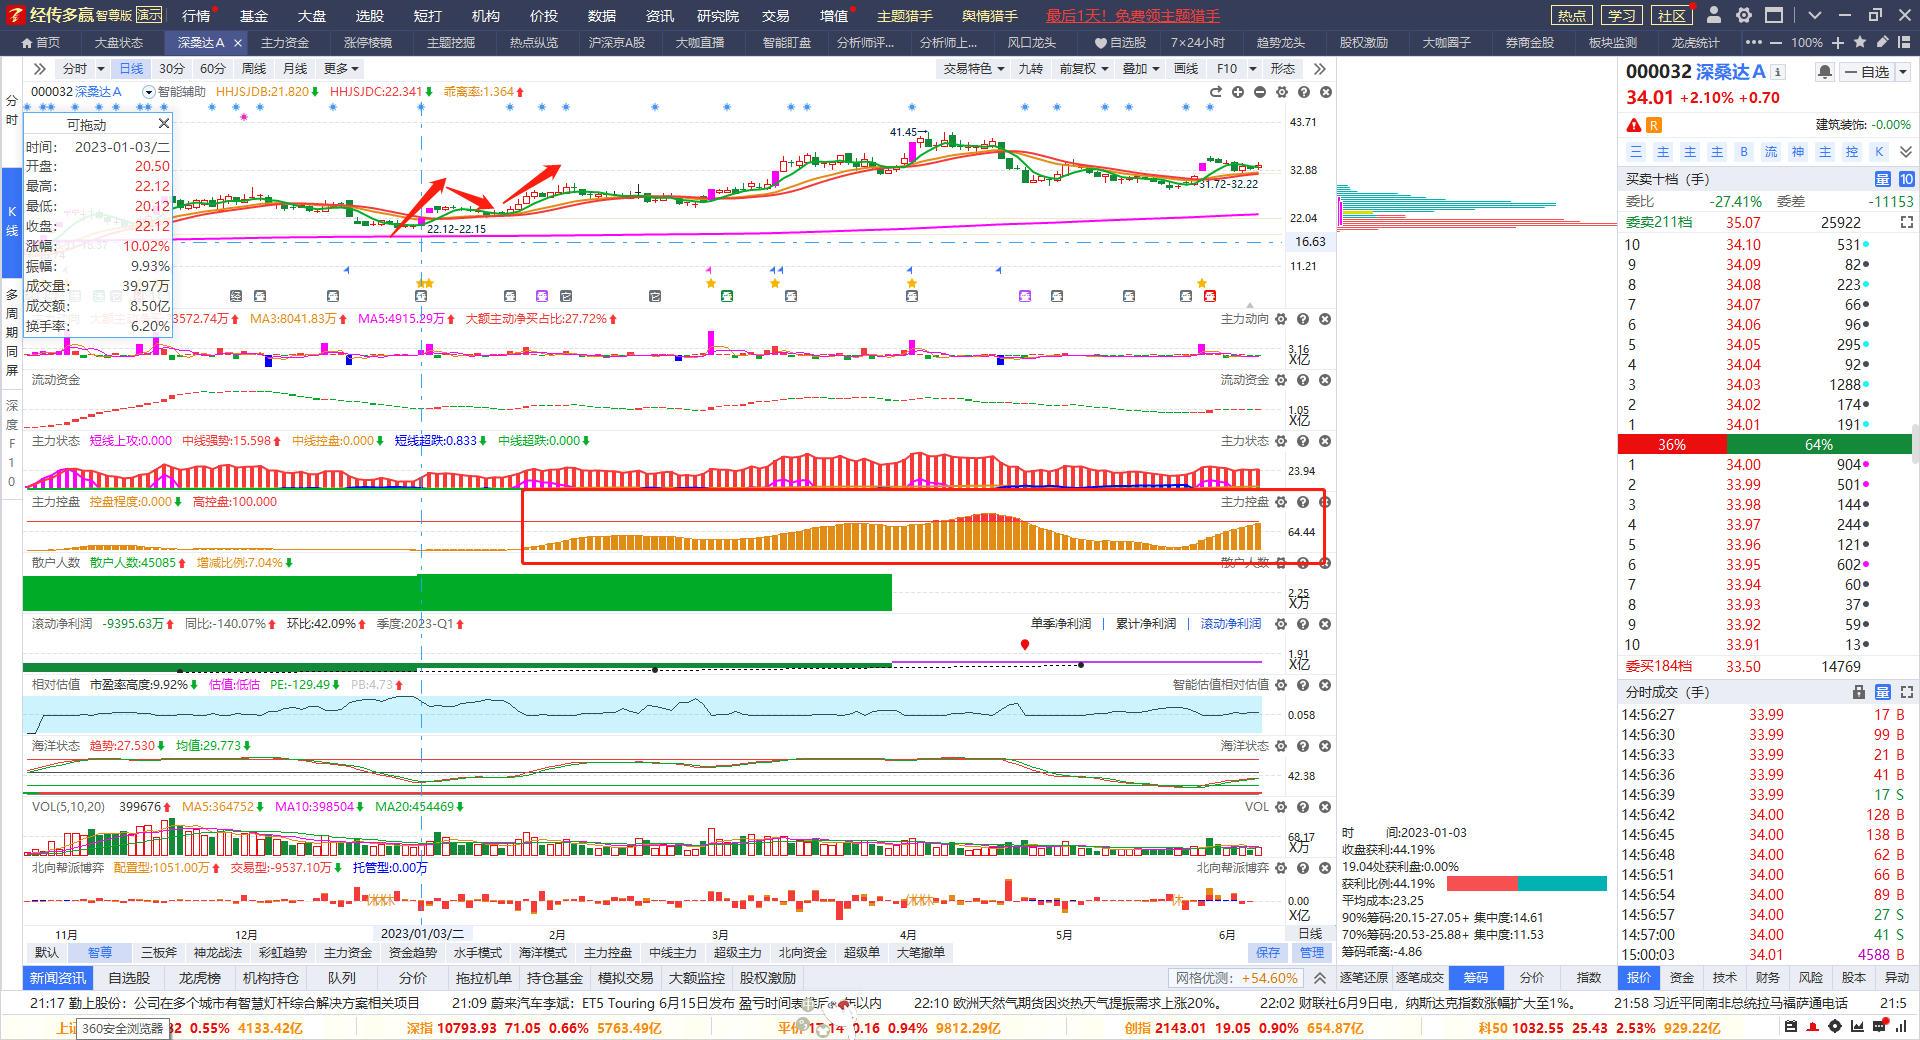Click the 2023/01/03 date marker on time axis
Image resolution: width=1920 pixels, height=1040 pixels.
pyautogui.click(x=421, y=934)
